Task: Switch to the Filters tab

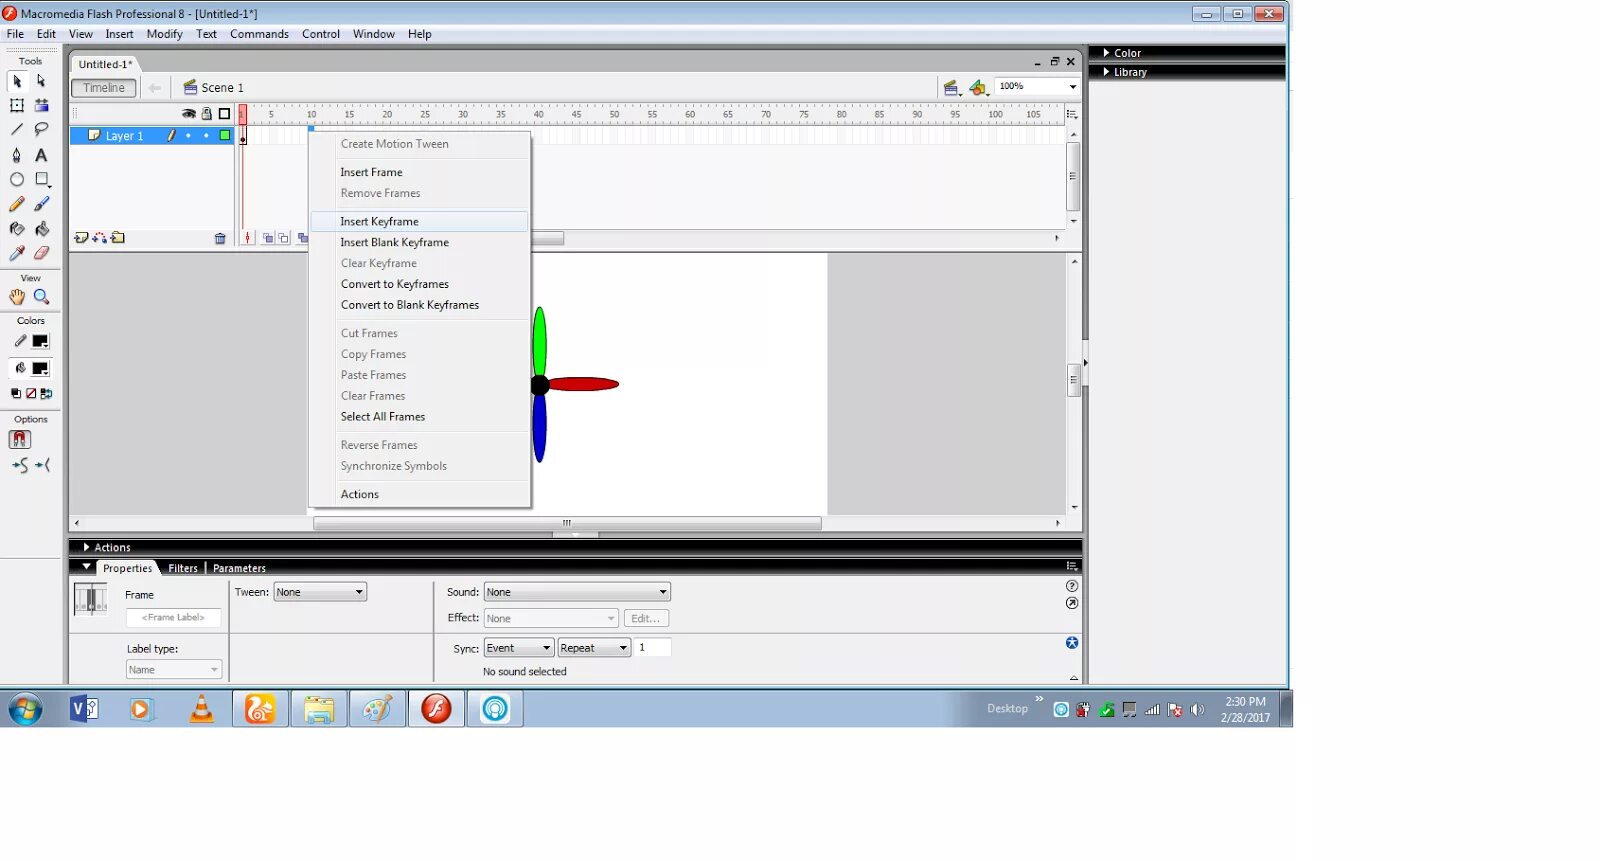Action: pos(183,568)
